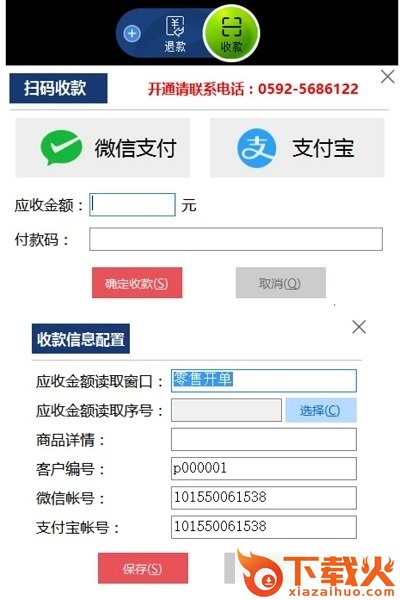
Task: Confirm payment with 确定收款(S) button
Action: (x=137, y=283)
